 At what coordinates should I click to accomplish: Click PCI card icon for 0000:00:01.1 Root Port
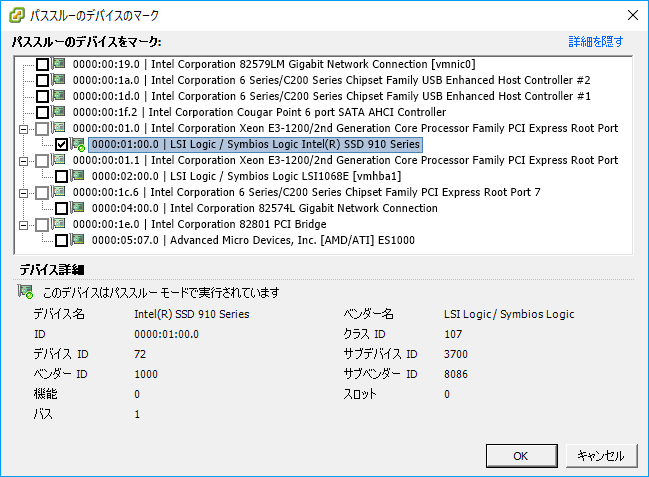(58, 159)
